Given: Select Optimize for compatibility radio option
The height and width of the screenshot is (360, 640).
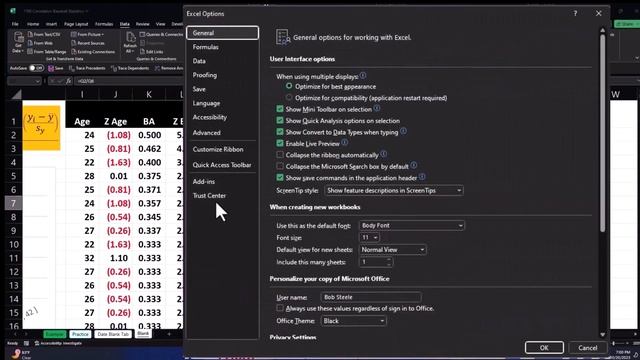Looking at the screenshot, I should pyautogui.click(x=289, y=98).
